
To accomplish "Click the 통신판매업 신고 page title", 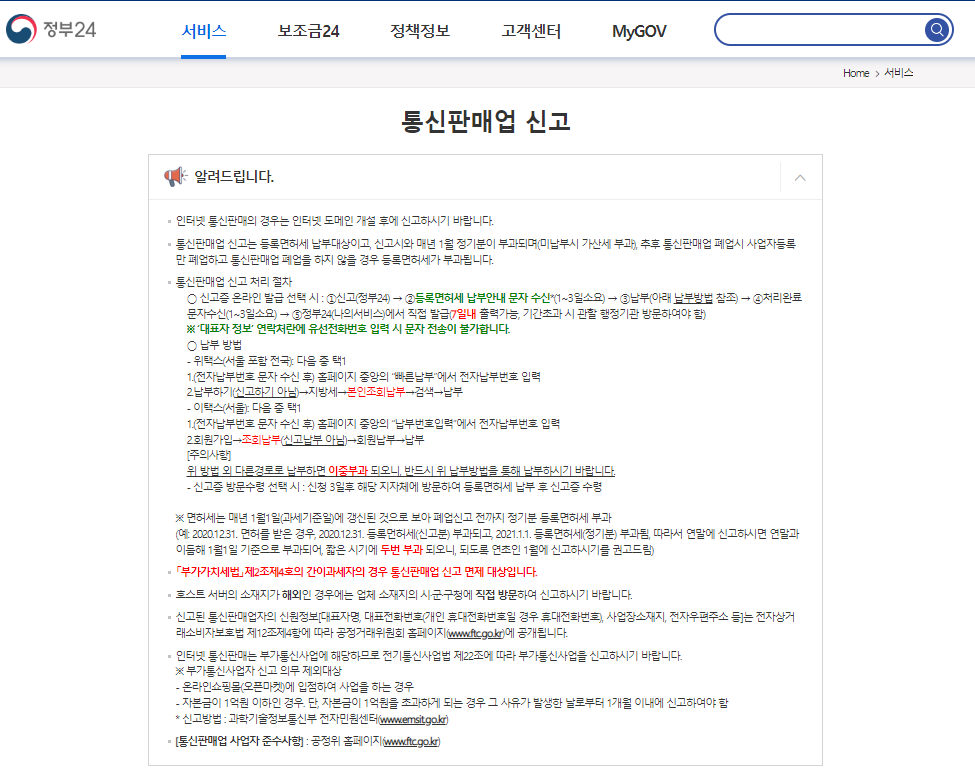I will point(487,124).
